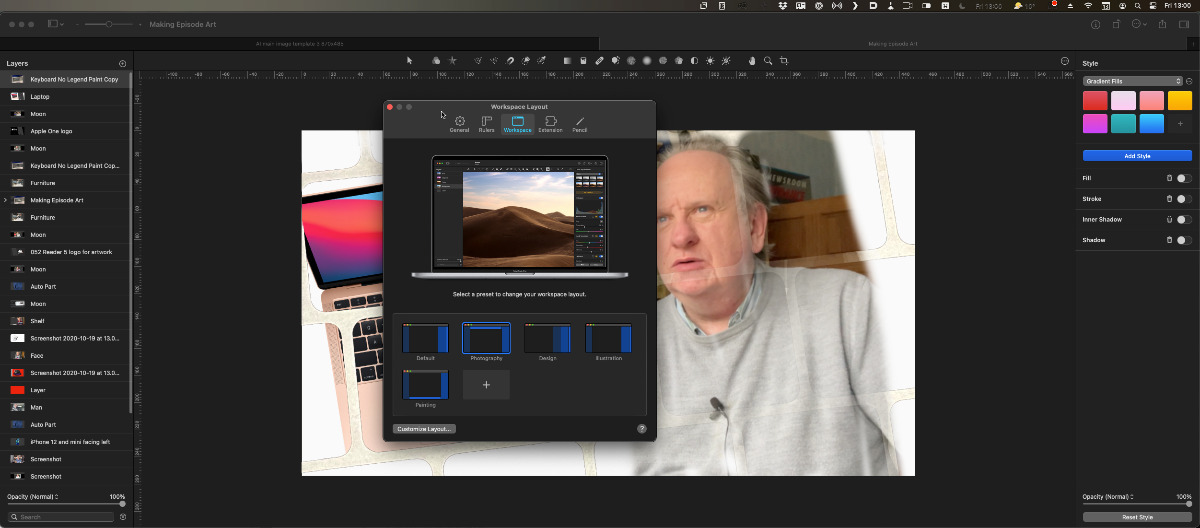This screenshot has width=1200, height=528.
Task: Select the Crop tool in toolbar
Action: (x=784, y=60)
